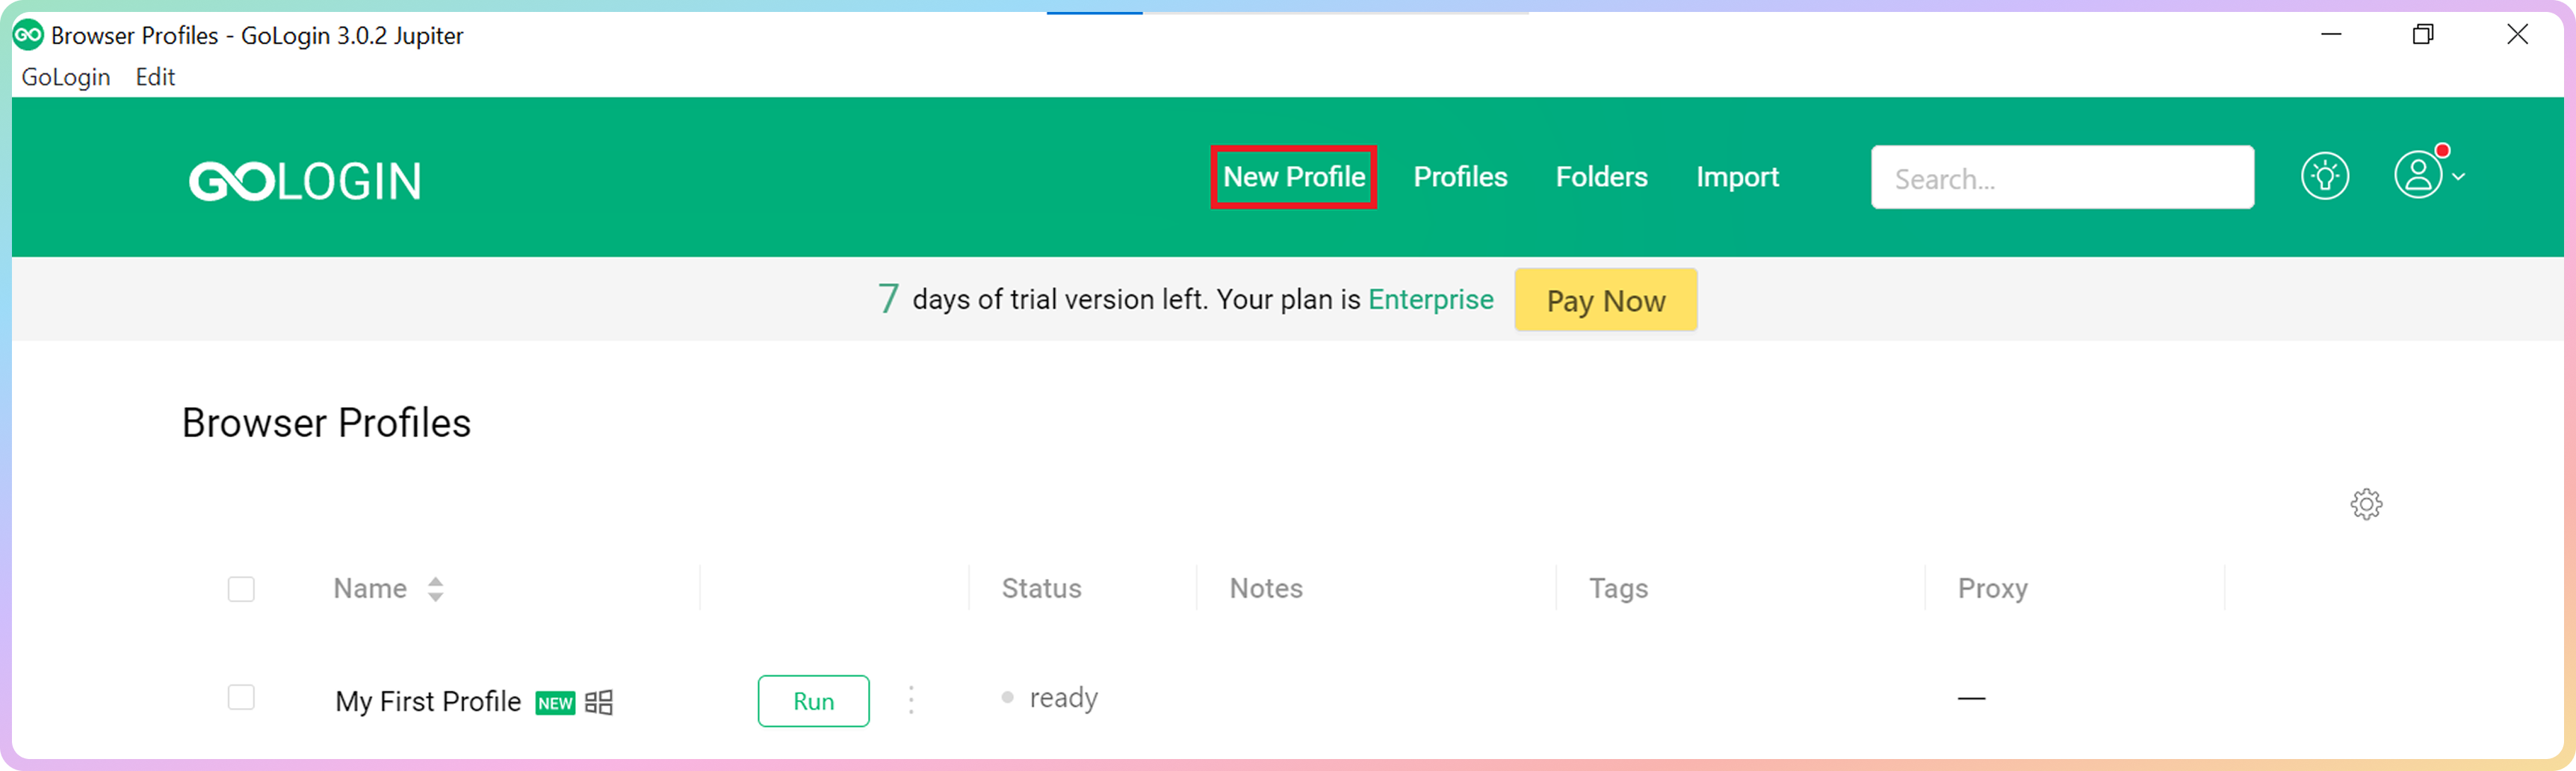
Task: Click the GoLogin app icon in title bar
Action: (x=28, y=35)
